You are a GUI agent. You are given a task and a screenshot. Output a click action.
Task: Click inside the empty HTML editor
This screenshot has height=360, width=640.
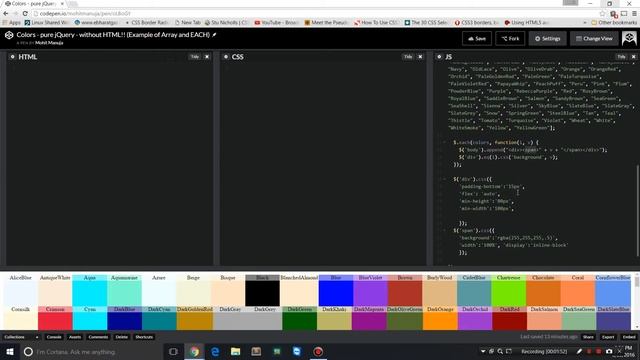click(109, 163)
